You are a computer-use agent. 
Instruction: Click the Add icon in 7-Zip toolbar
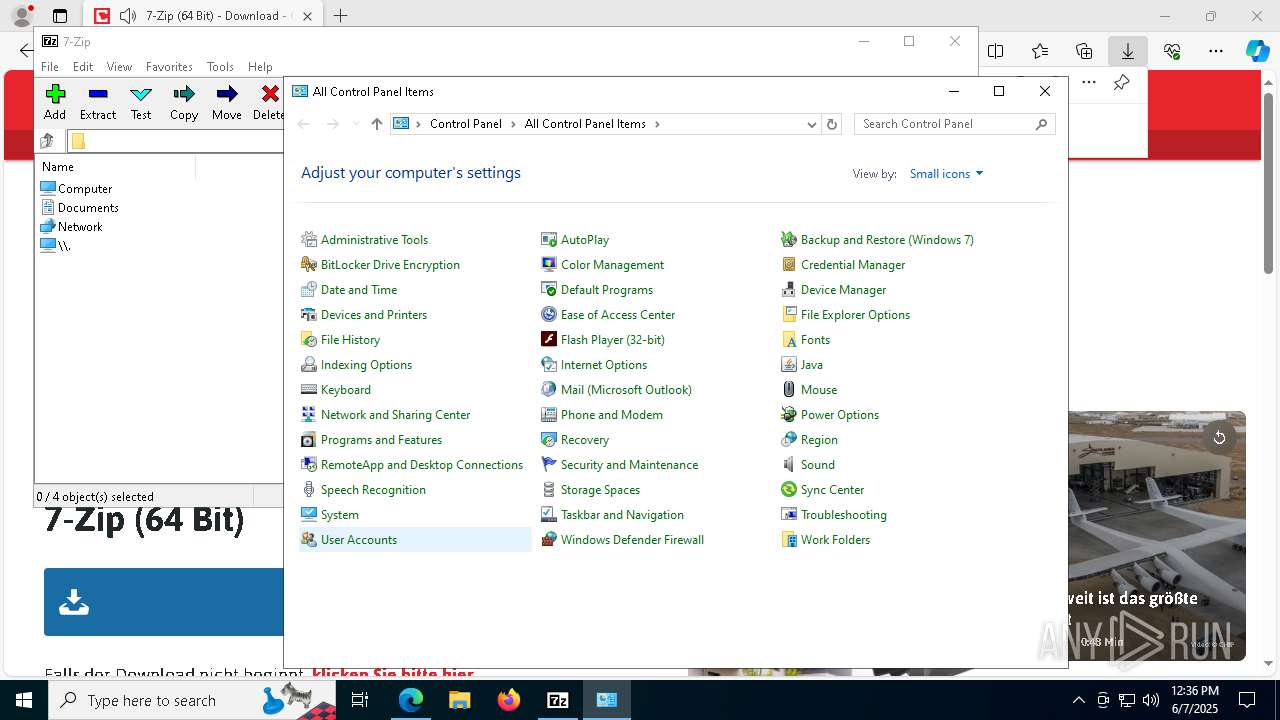tap(55, 94)
